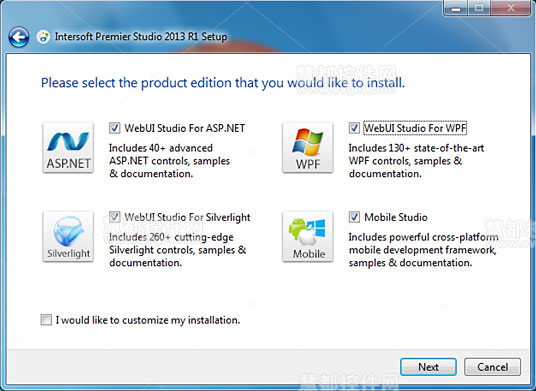Minimize the setup window
Viewport: 536px width, 391px height.
pyautogui.click(x=456, y=8)
